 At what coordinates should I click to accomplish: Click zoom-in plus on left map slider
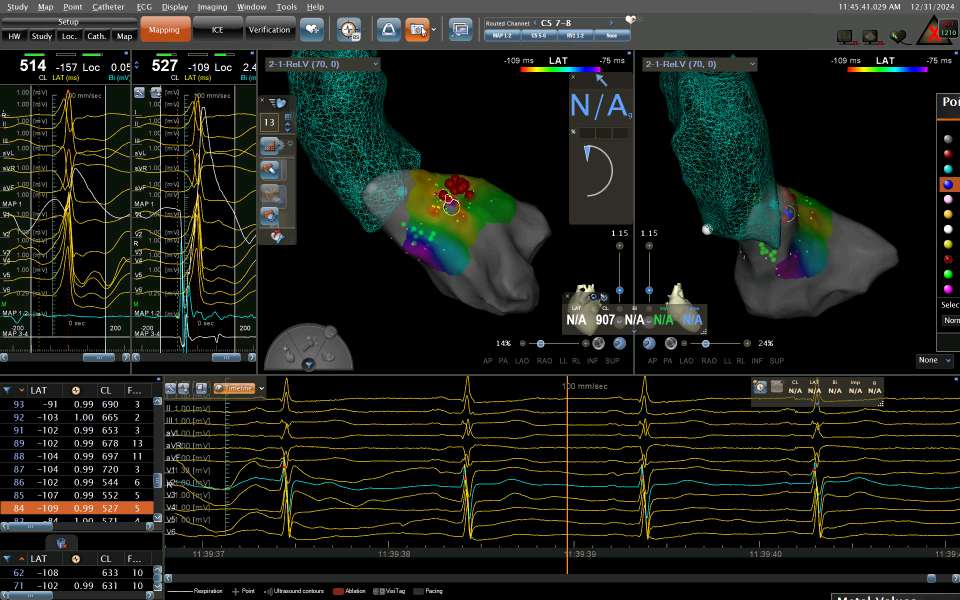[x=586, y=343]
